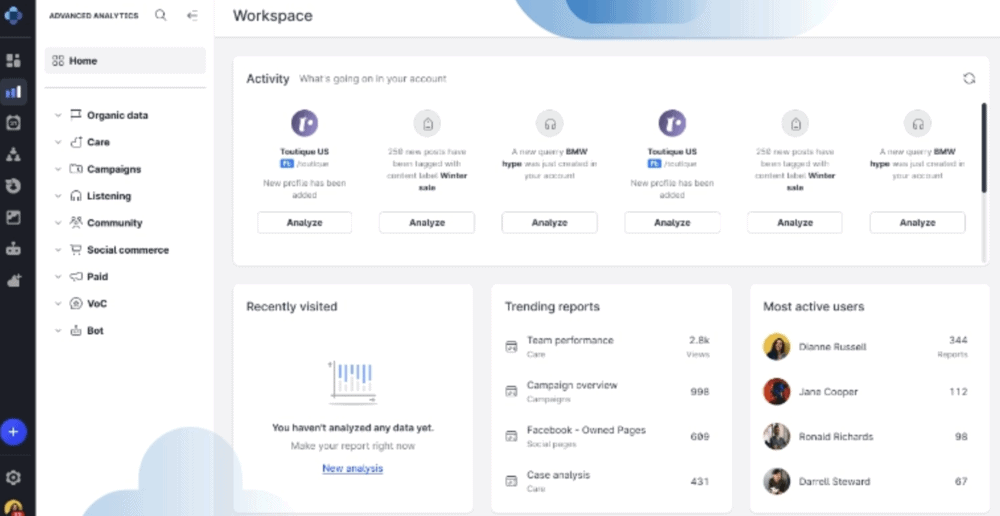The height and width of the screenshot is (516, 1000).
Task: Click the Care item flag icon
Action: coord(76,142)
